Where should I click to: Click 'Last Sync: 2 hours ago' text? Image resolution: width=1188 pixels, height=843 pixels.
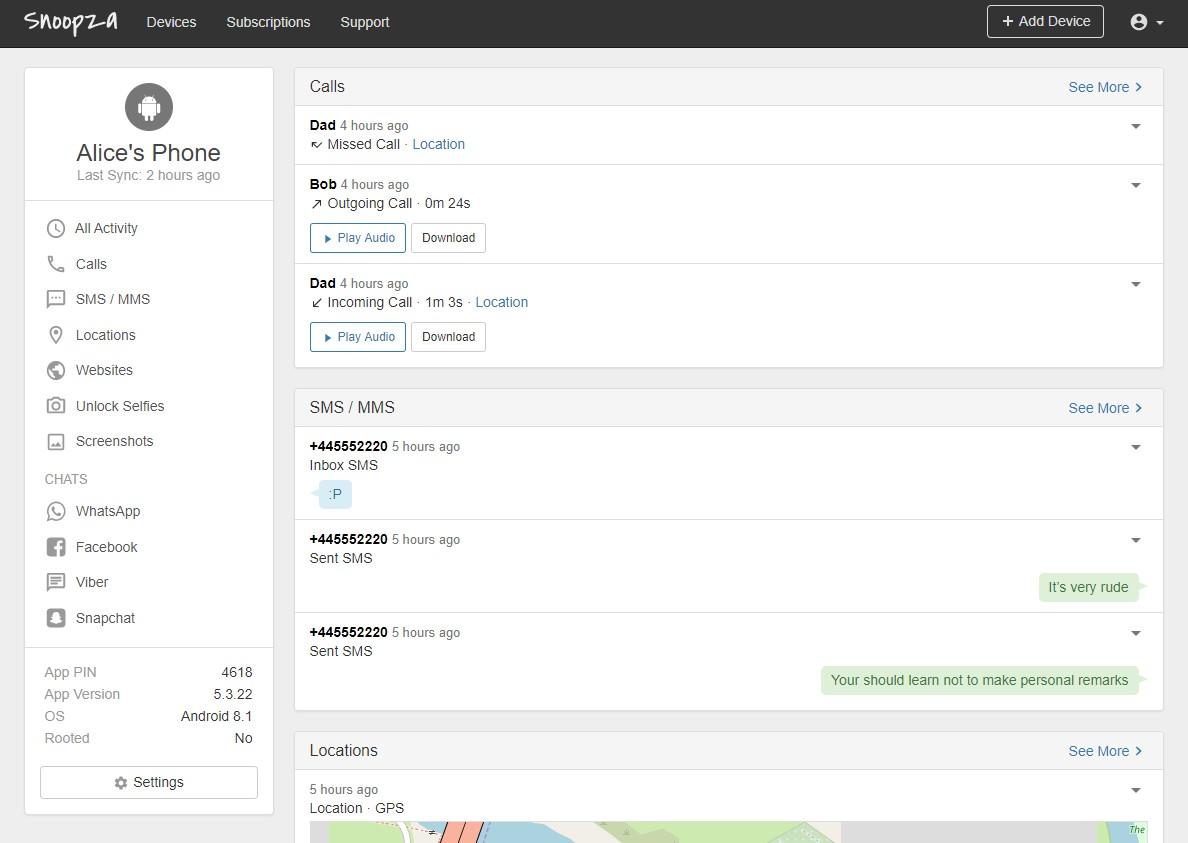148,175
